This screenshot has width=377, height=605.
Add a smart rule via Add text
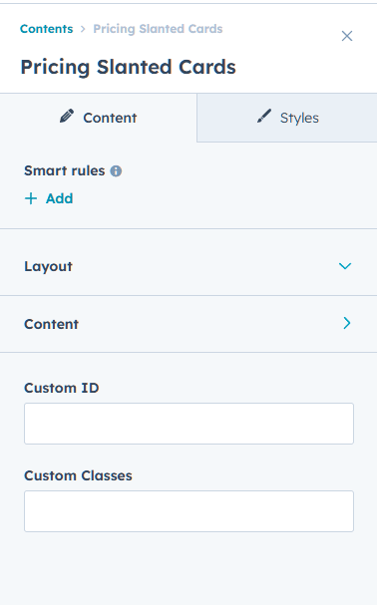click(59, 198)
